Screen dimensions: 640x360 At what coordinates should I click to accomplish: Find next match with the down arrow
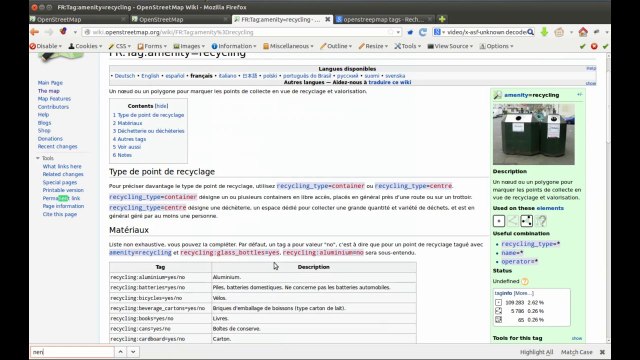pos(133,352)
